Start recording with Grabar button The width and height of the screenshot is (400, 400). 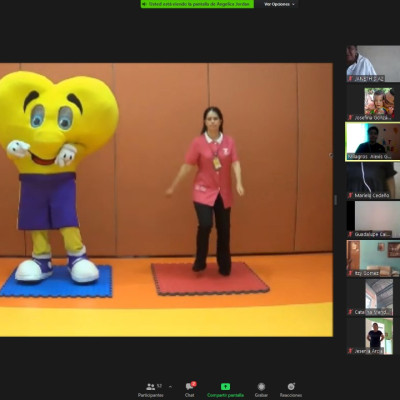tap(261, 390)
